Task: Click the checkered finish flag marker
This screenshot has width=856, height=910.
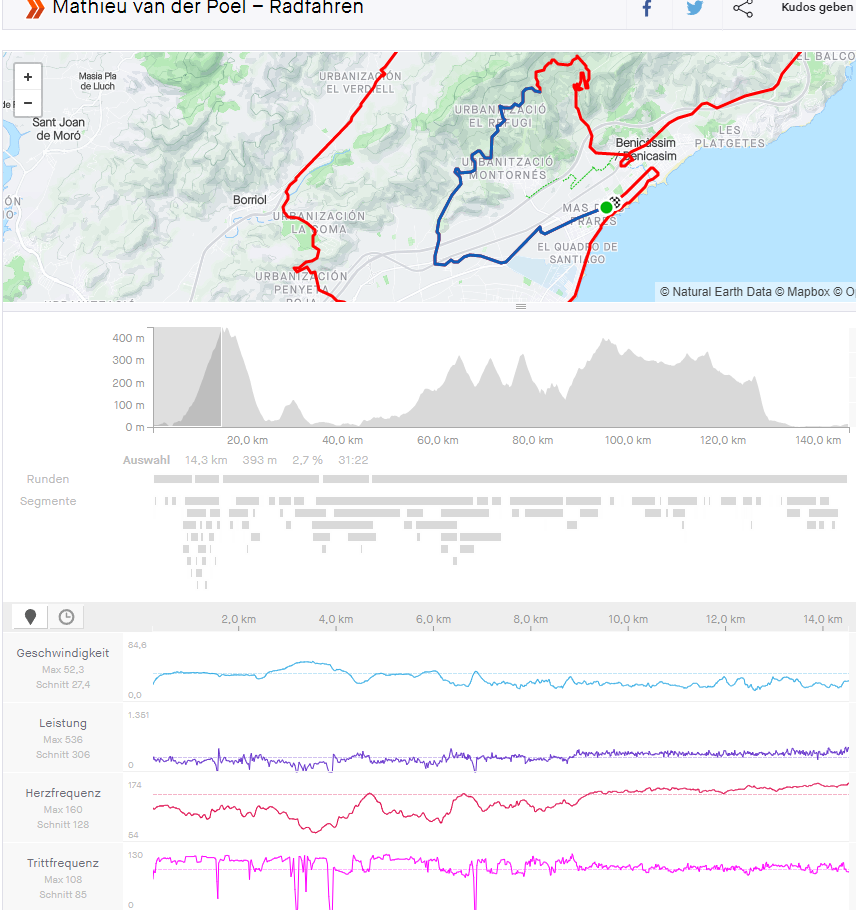Action: click(617, 201)
